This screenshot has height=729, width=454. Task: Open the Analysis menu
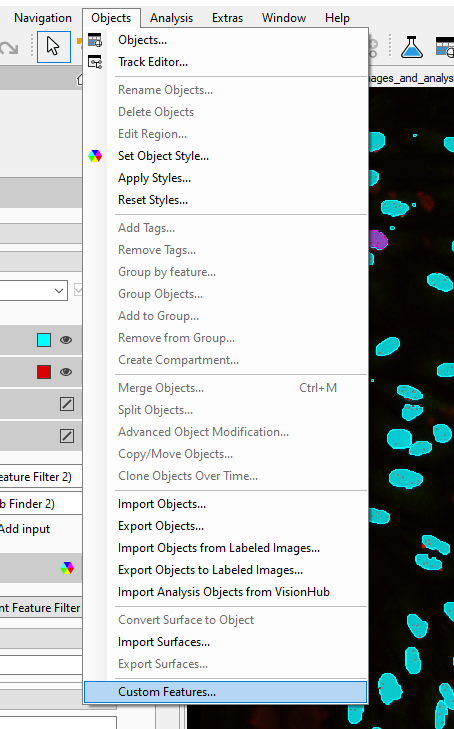171,18
